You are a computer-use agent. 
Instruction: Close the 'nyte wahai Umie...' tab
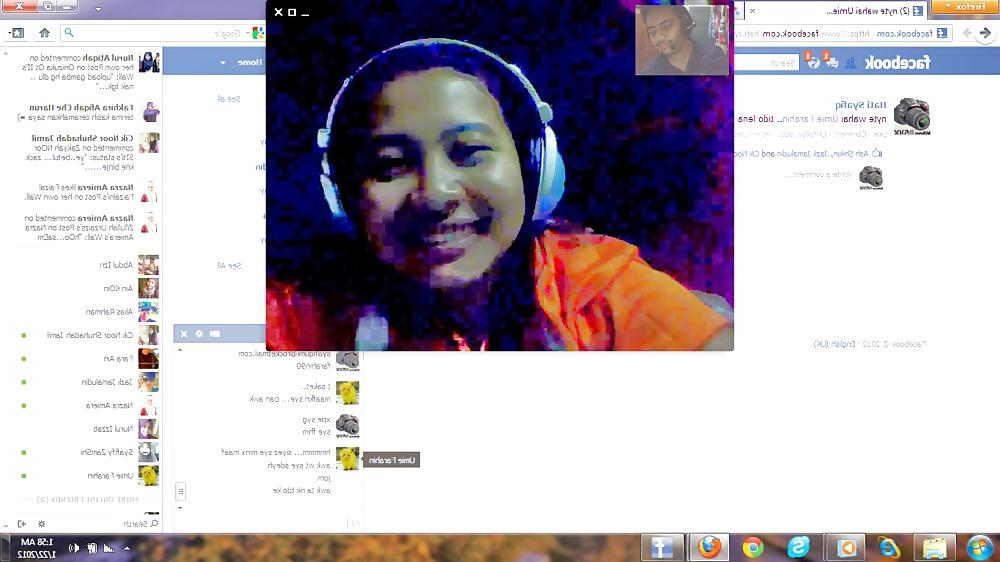[x=753, y=11]
